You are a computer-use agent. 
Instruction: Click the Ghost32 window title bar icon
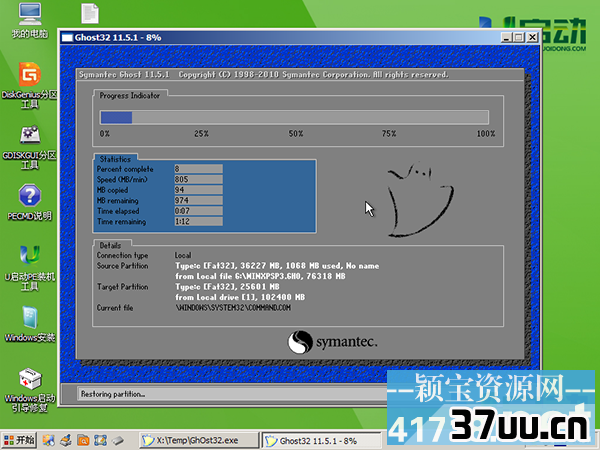(x=67, y=38)
